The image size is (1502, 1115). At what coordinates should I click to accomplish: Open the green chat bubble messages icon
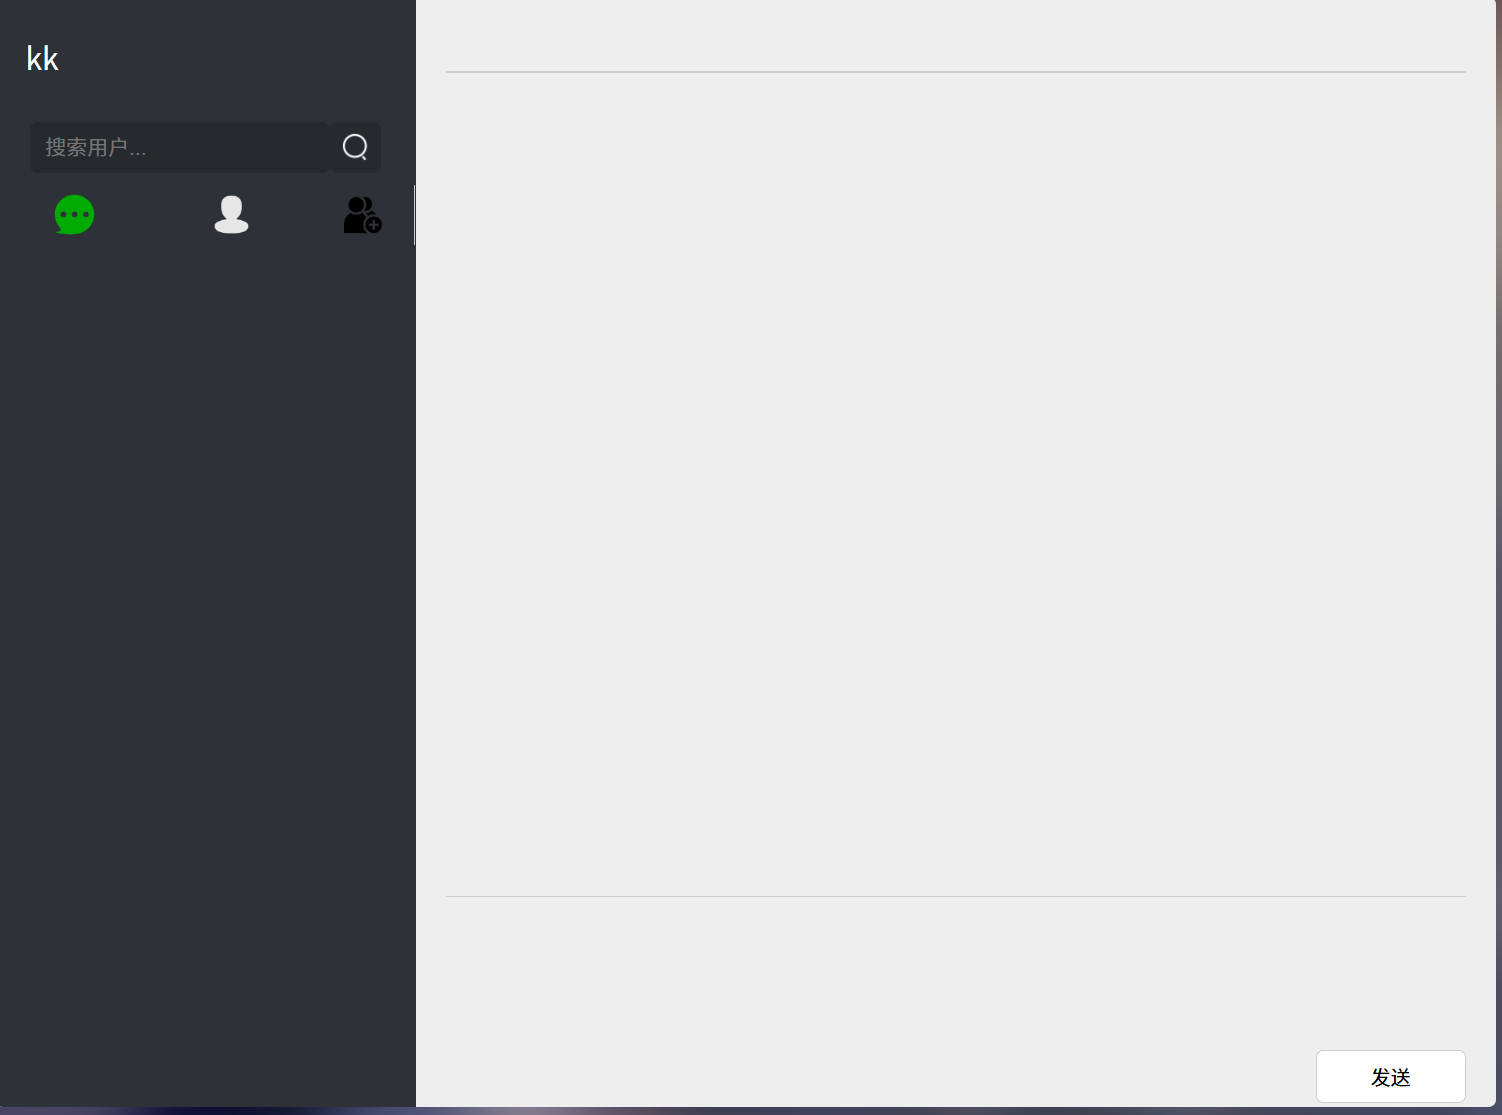[x=75, y=215]
